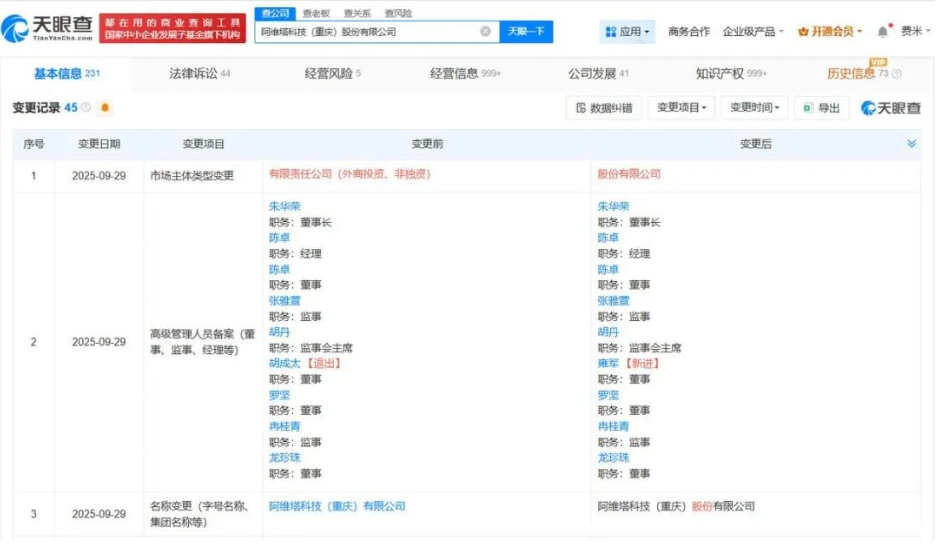Click the orange alert bell beside 变更记录
Viewport: 936px width, 548px height.
point(106,108)
